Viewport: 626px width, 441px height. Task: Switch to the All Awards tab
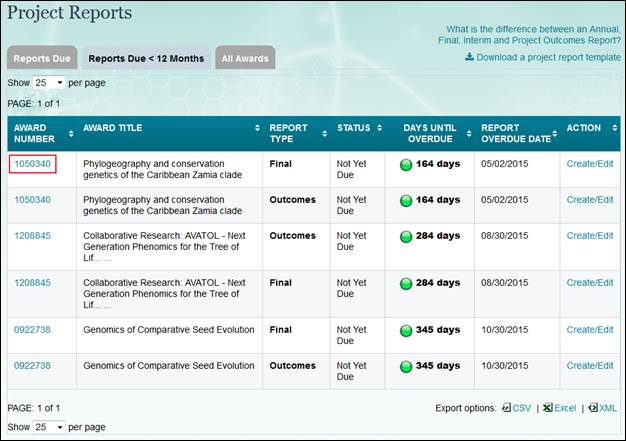point(245,58)
